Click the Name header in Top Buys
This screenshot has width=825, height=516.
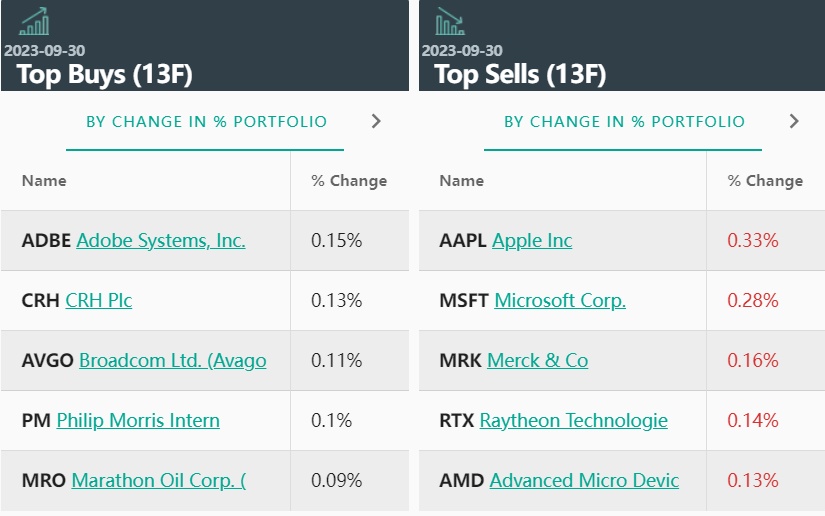[44, 181]
